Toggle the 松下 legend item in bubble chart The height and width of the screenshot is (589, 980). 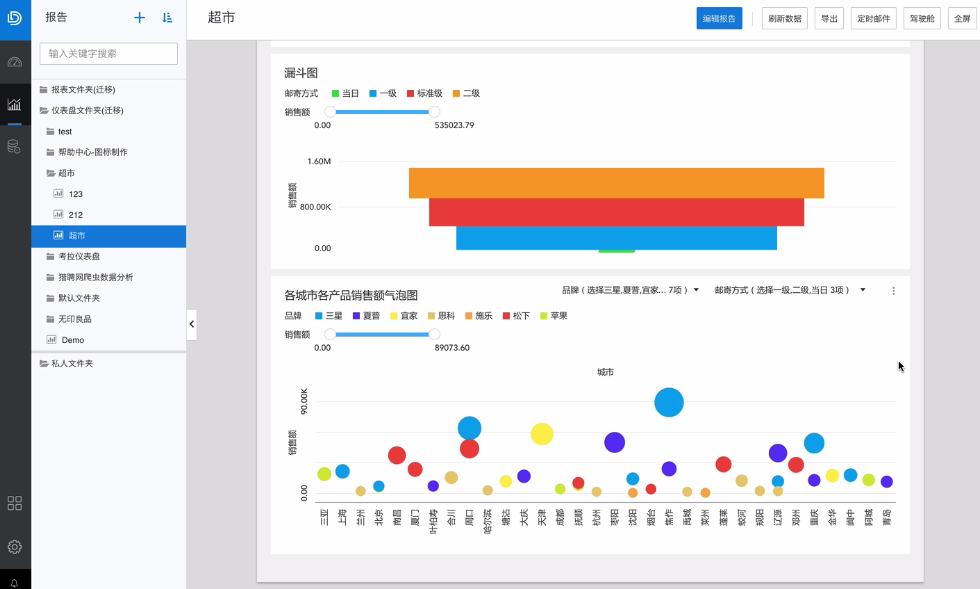tap(515, 315)
